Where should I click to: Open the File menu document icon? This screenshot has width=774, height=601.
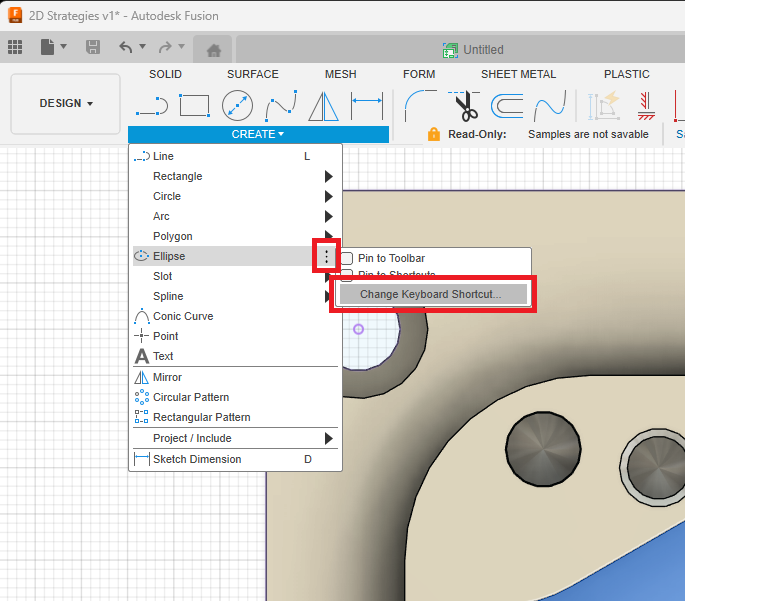click(x=47, y=47)
